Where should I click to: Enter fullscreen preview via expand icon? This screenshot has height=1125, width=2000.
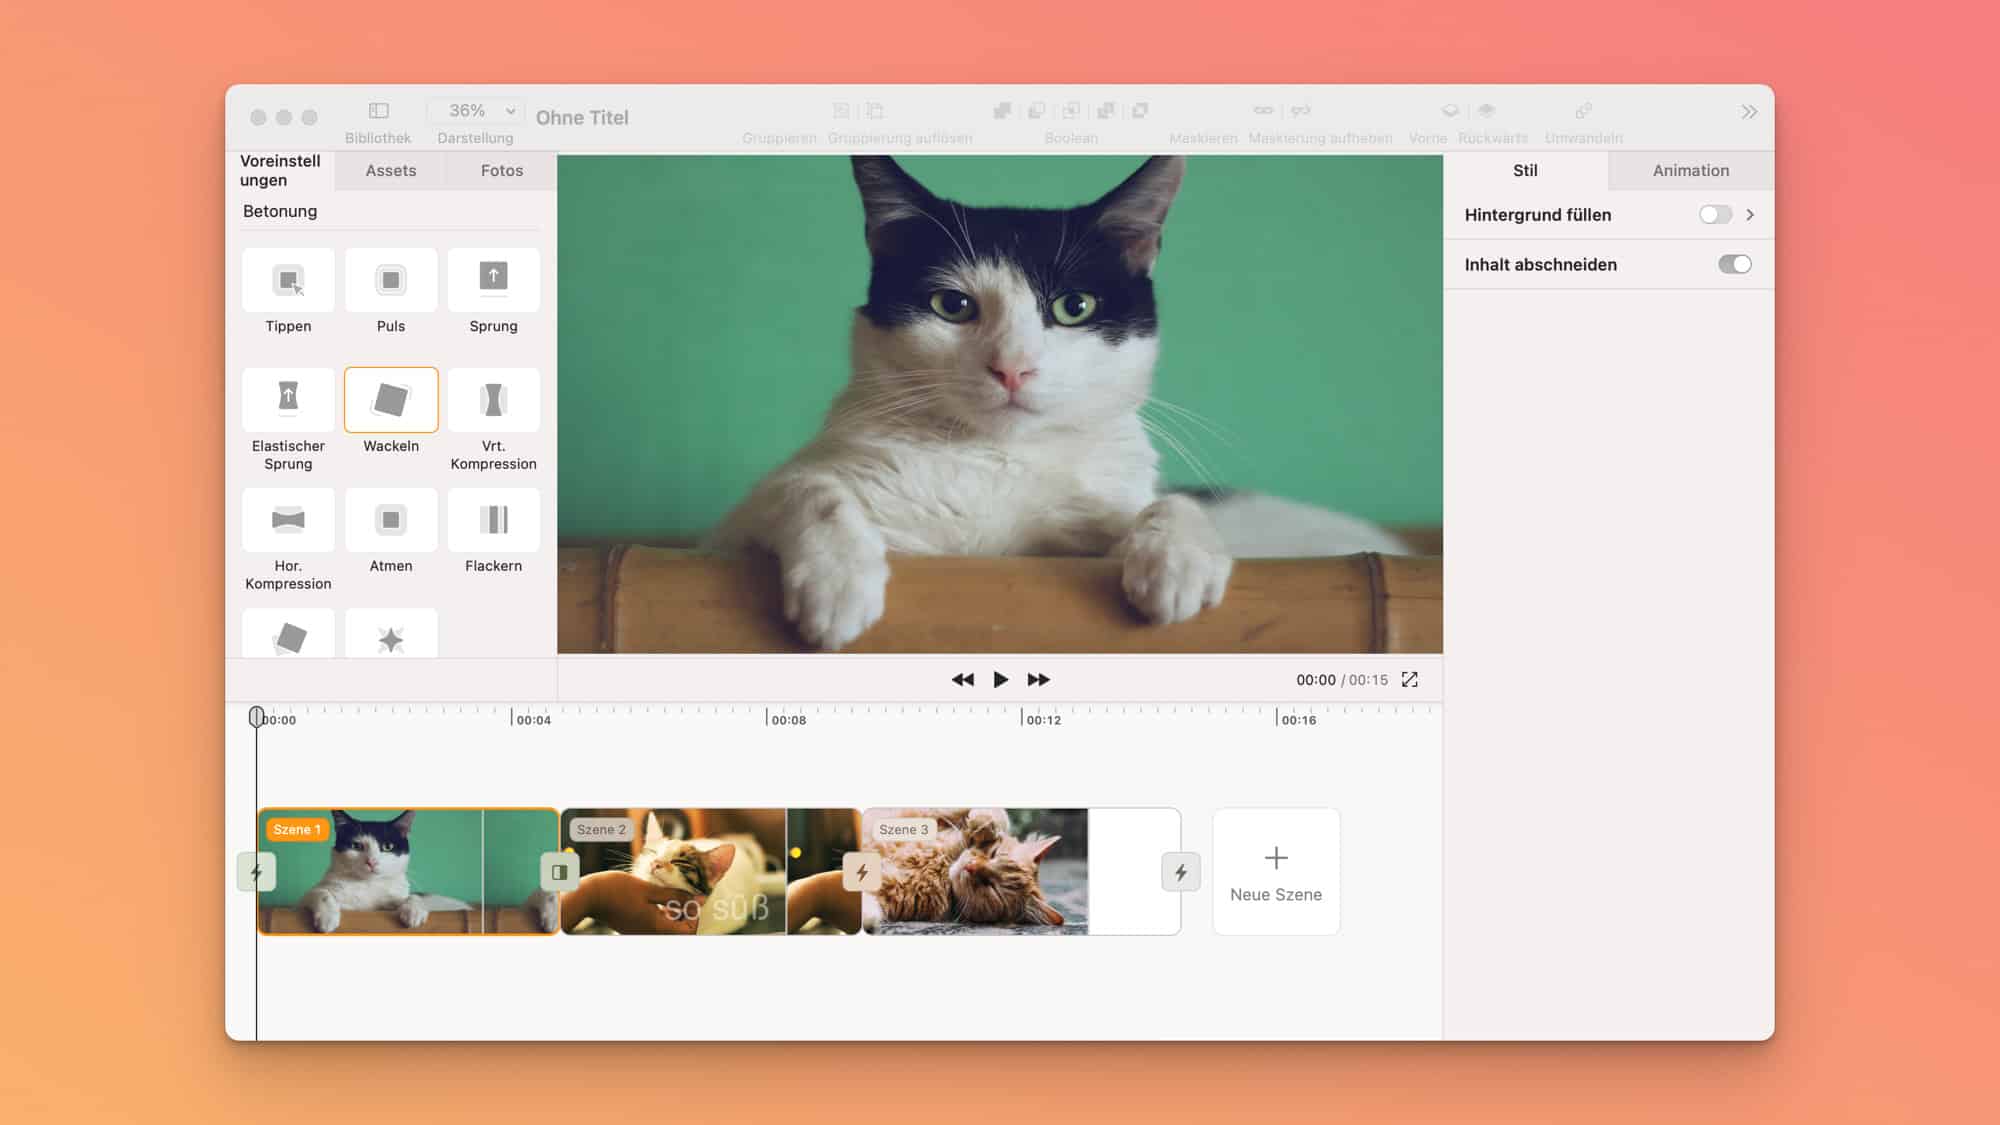click(x=1409, y=680)
